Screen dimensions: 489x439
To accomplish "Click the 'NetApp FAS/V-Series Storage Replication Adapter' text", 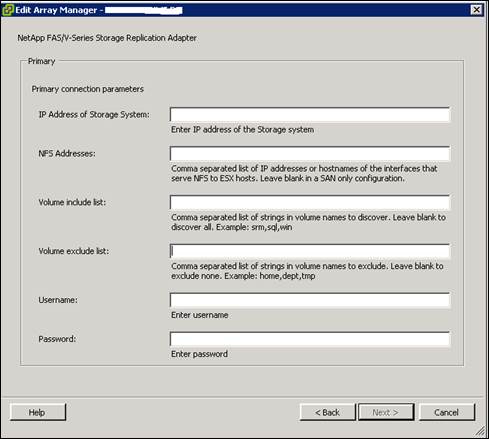I will click(107, 38).
